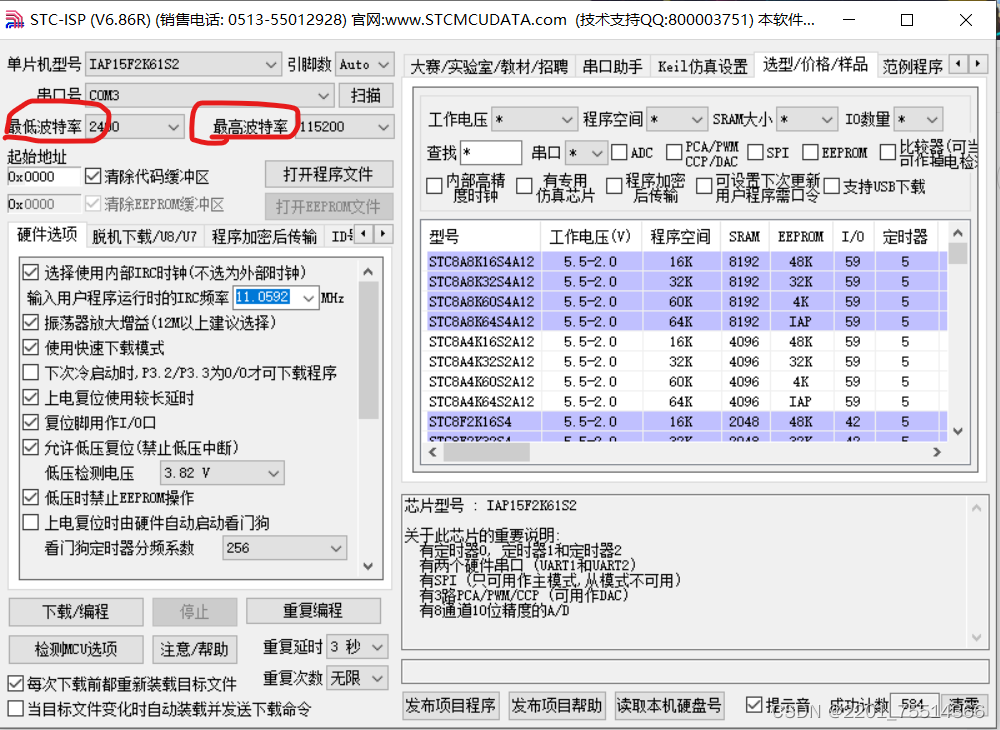The height and width of the screenshot is (730, 1000).
Task: Switch to 大赛/实验室/教材/招聘 tab
Action: (x=489, y=66)
